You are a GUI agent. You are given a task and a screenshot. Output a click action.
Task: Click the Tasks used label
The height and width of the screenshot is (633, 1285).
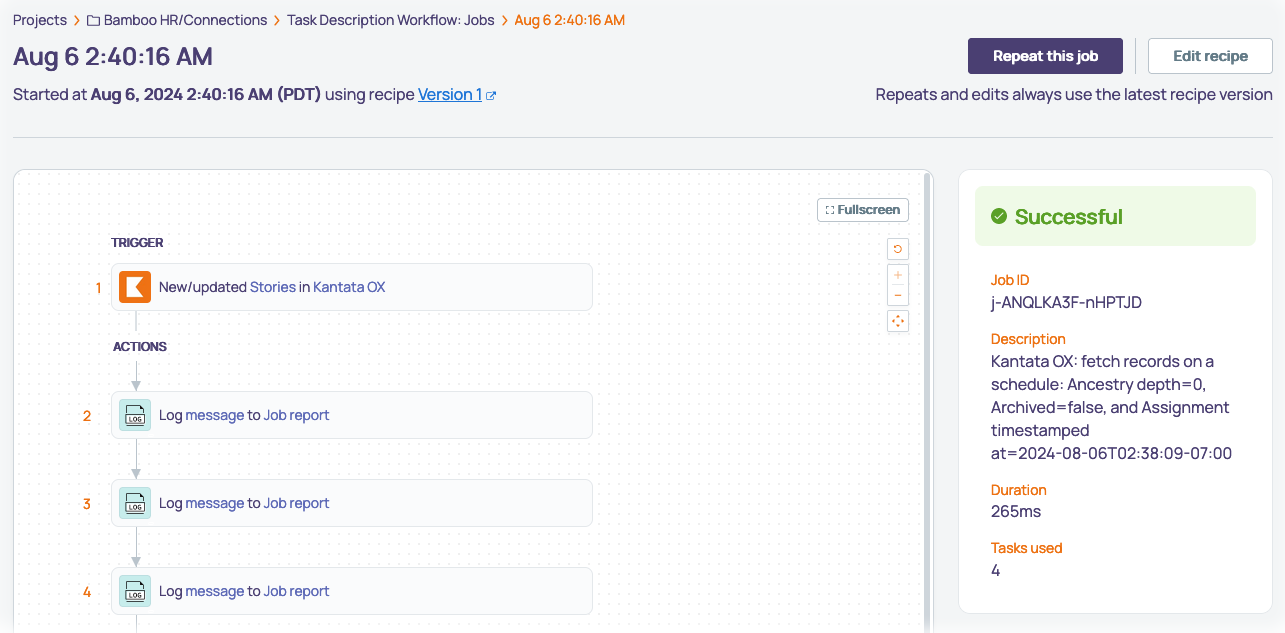1027,548
